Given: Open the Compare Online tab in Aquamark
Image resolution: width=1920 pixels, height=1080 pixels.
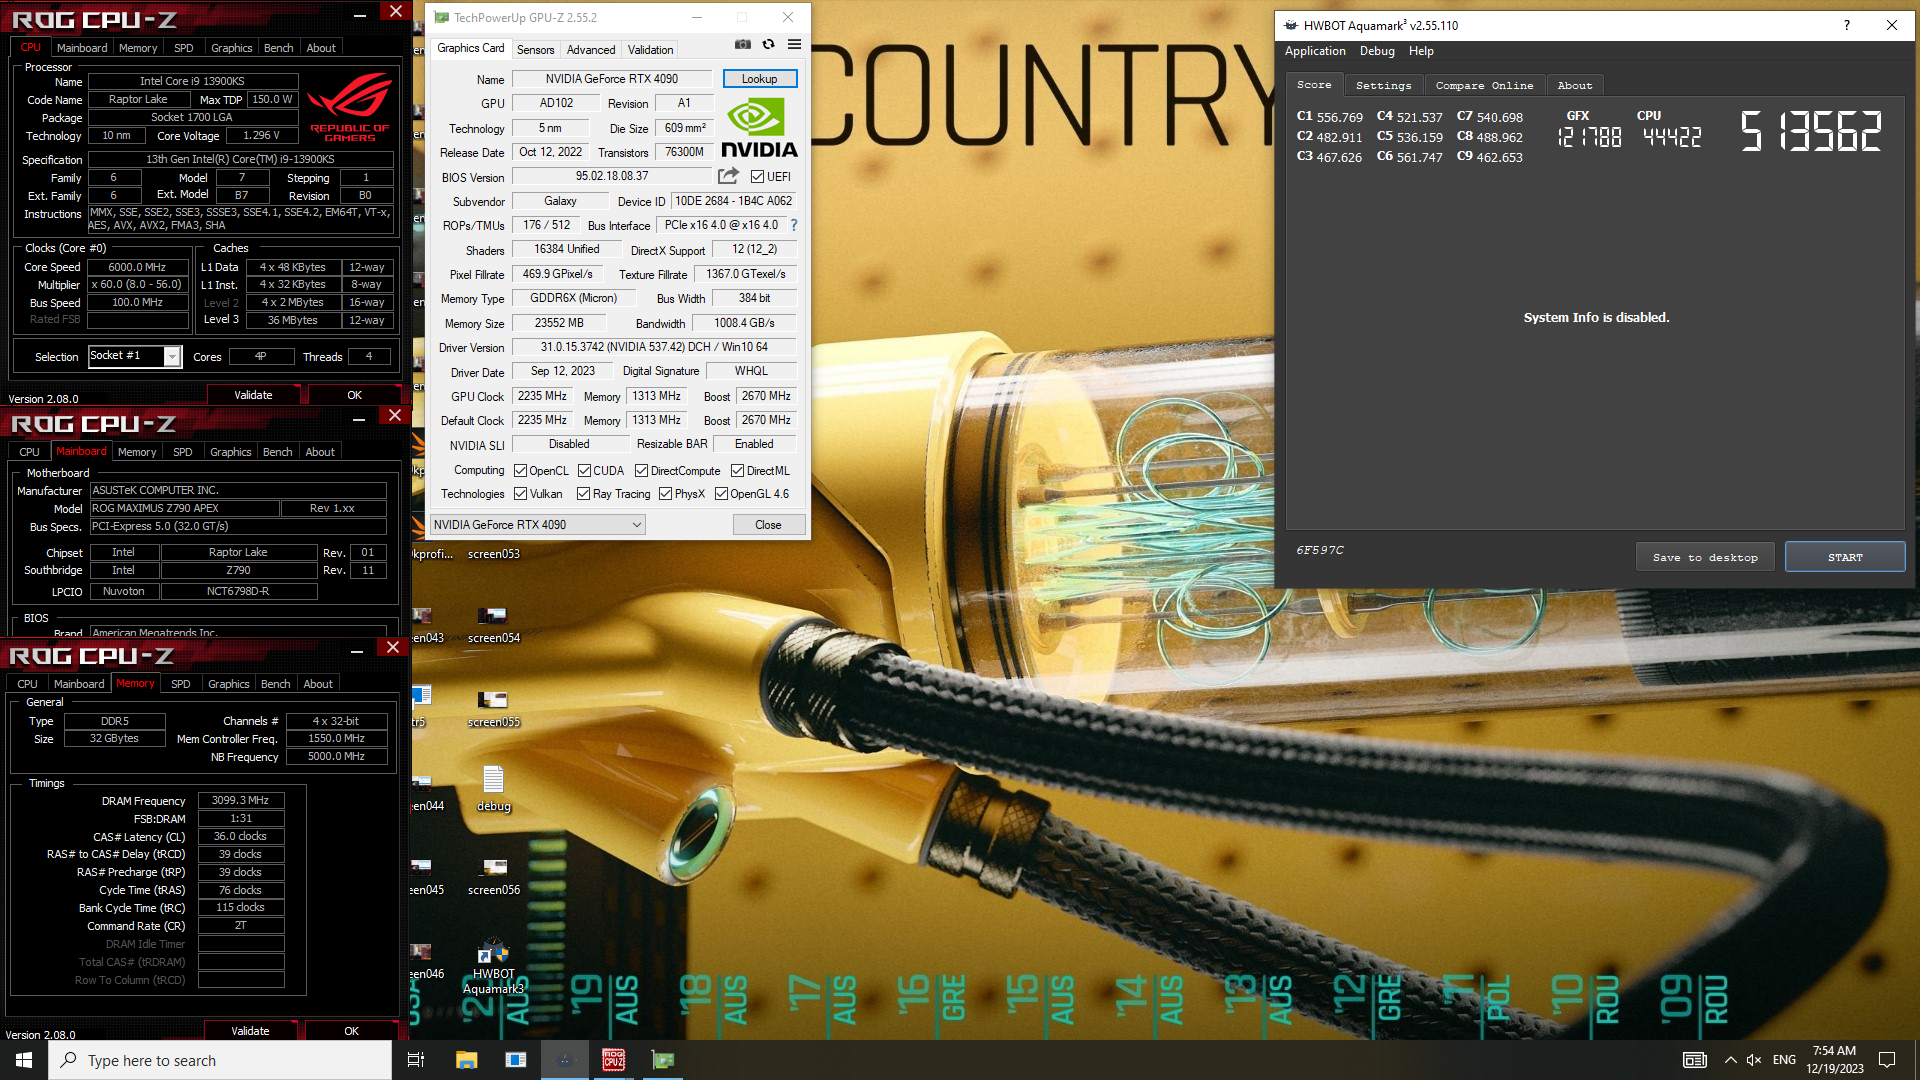Looking at the screenshot, I should pos(1484,86).
